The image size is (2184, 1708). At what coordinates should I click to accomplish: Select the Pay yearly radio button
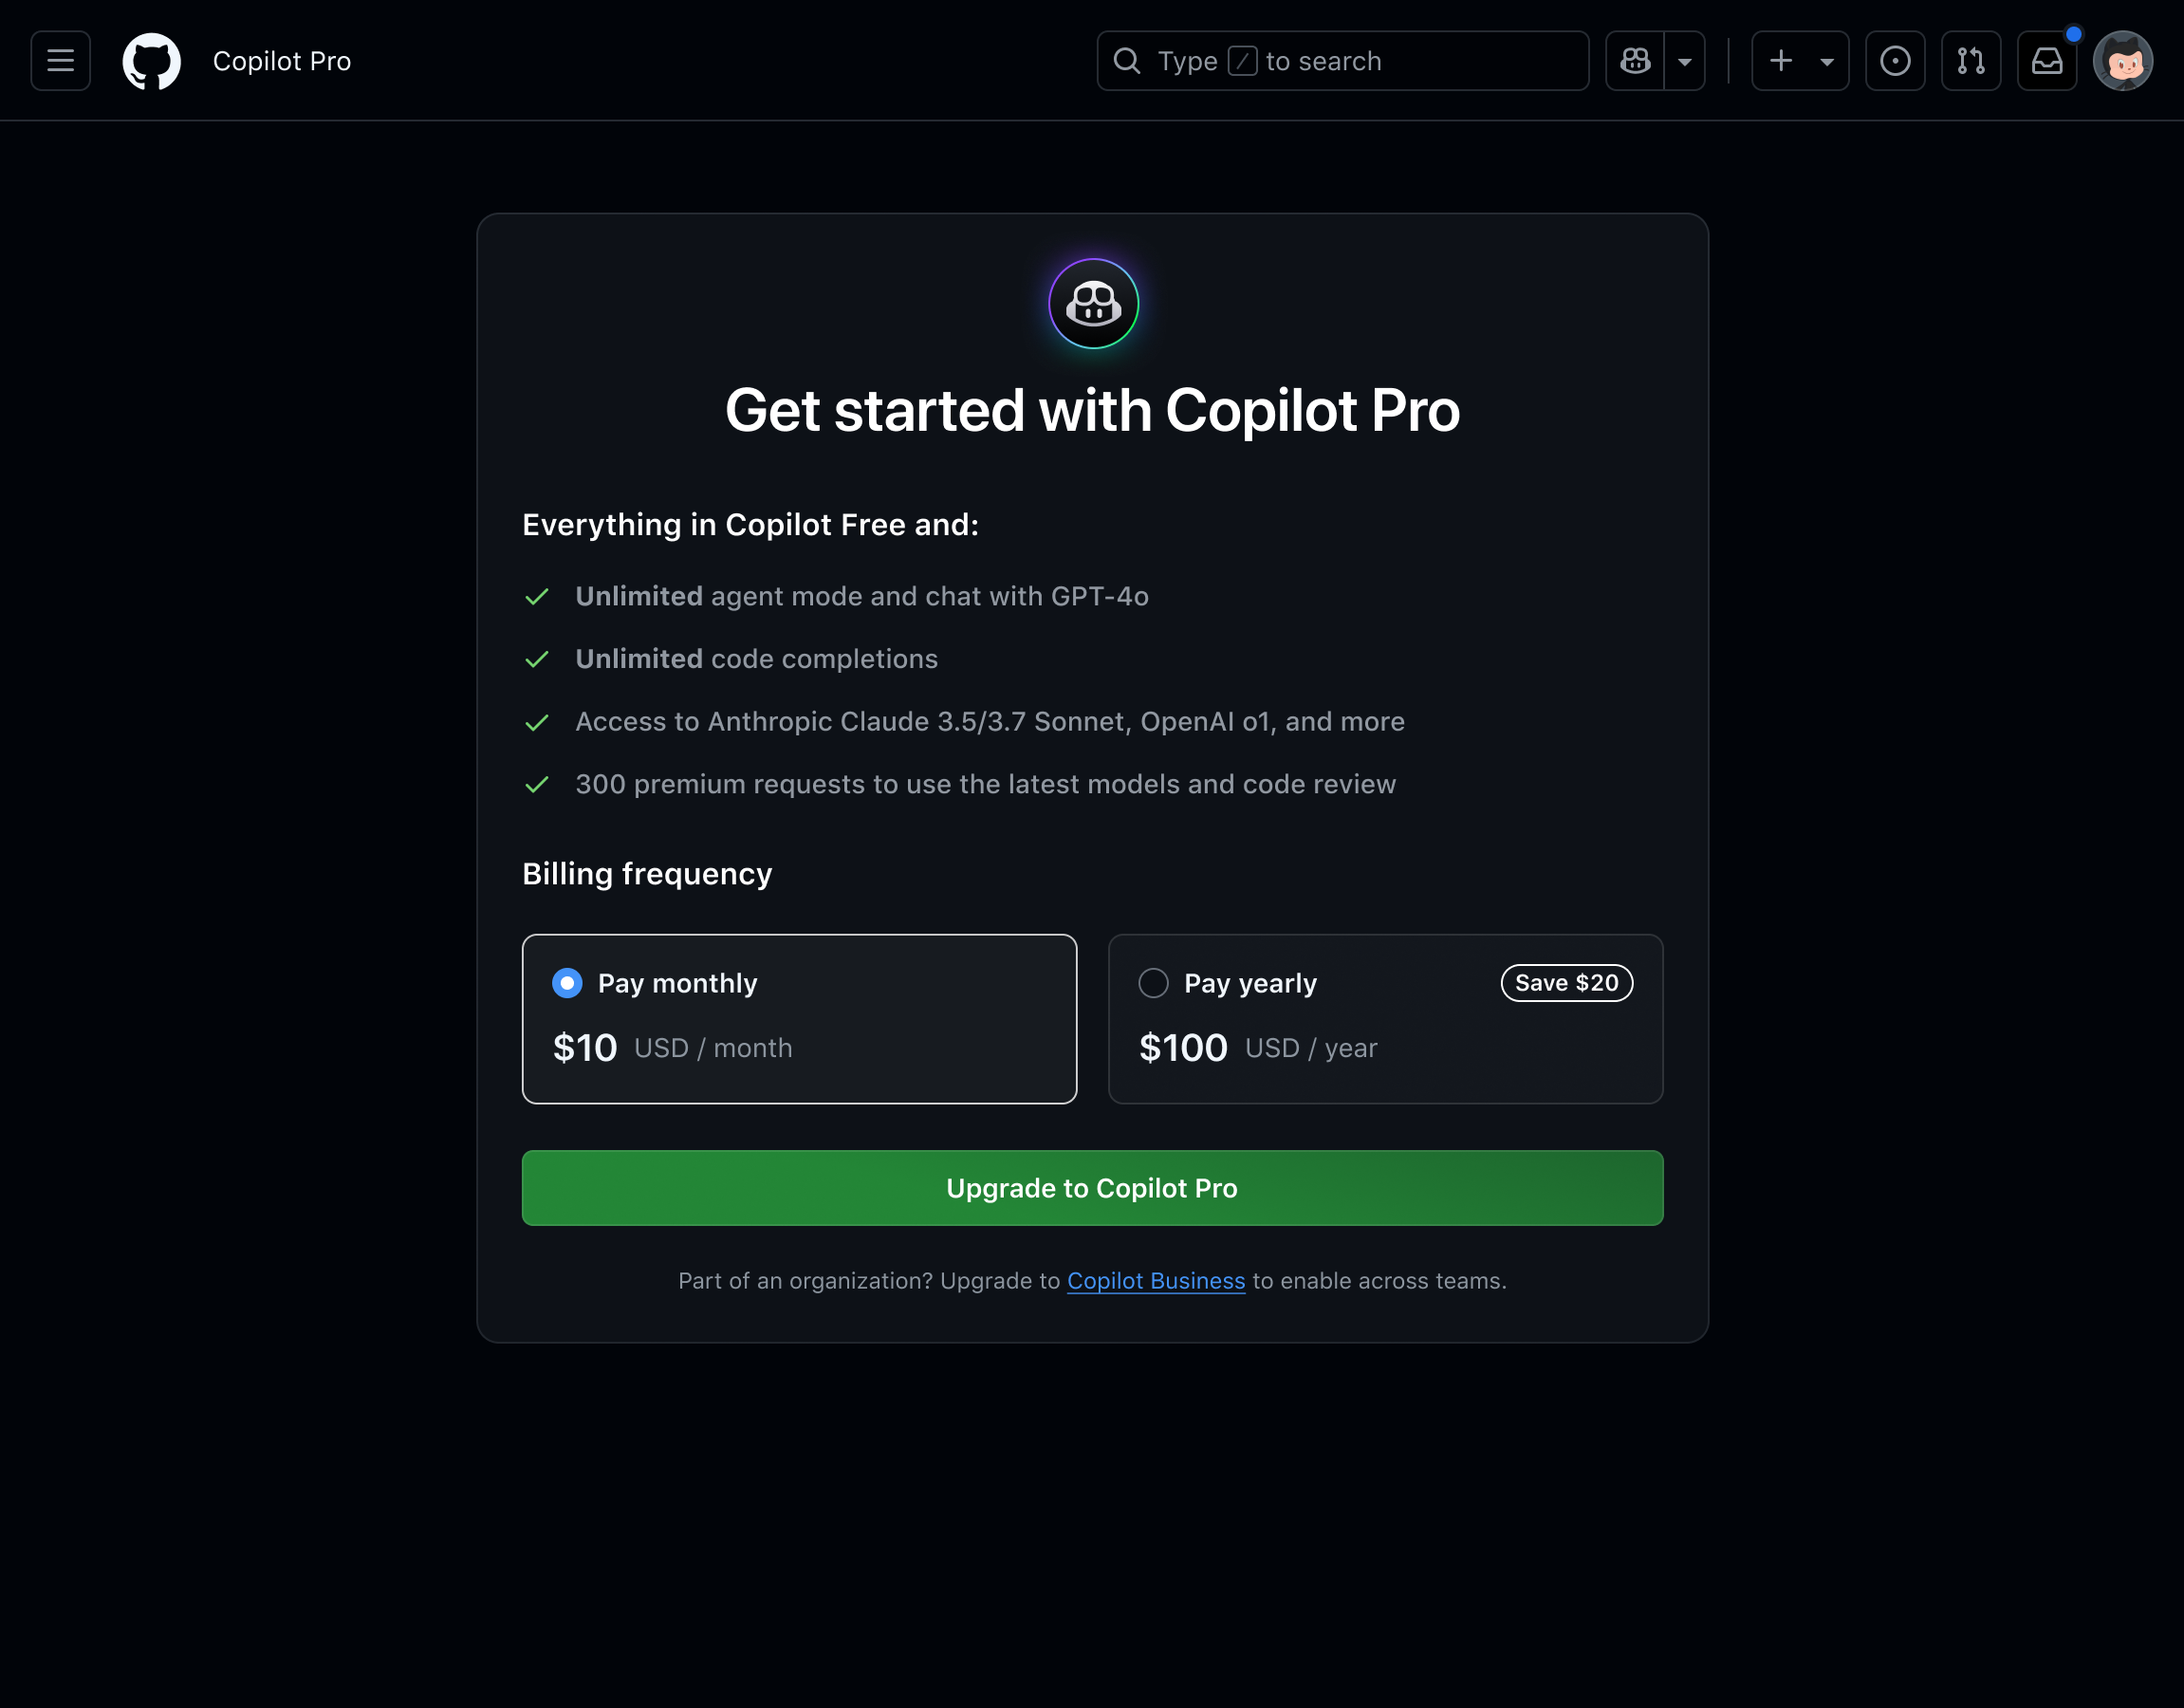pyautogui.click(x=1153, y=983)
